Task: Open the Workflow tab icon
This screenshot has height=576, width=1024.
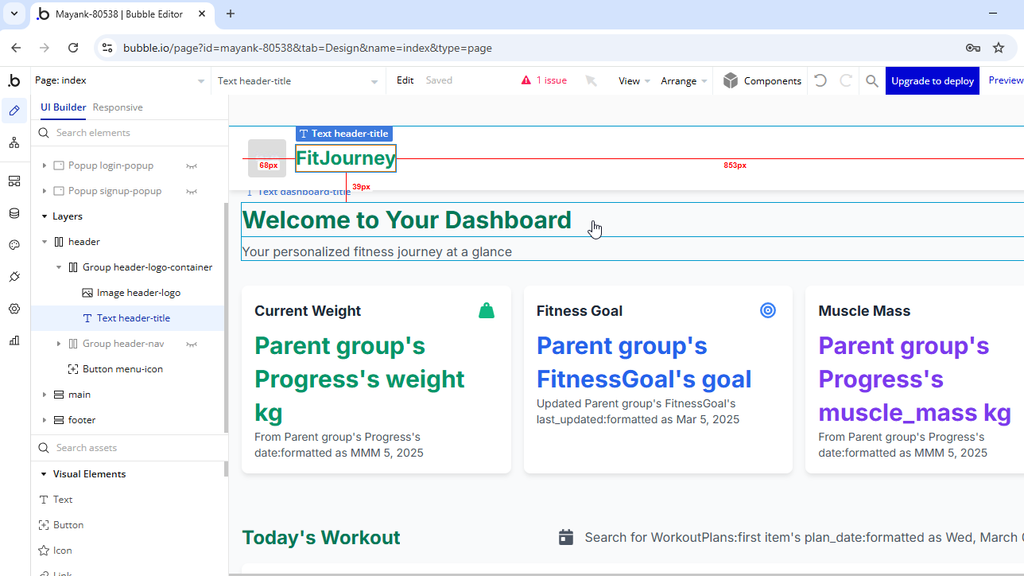Action: [14, 143]
